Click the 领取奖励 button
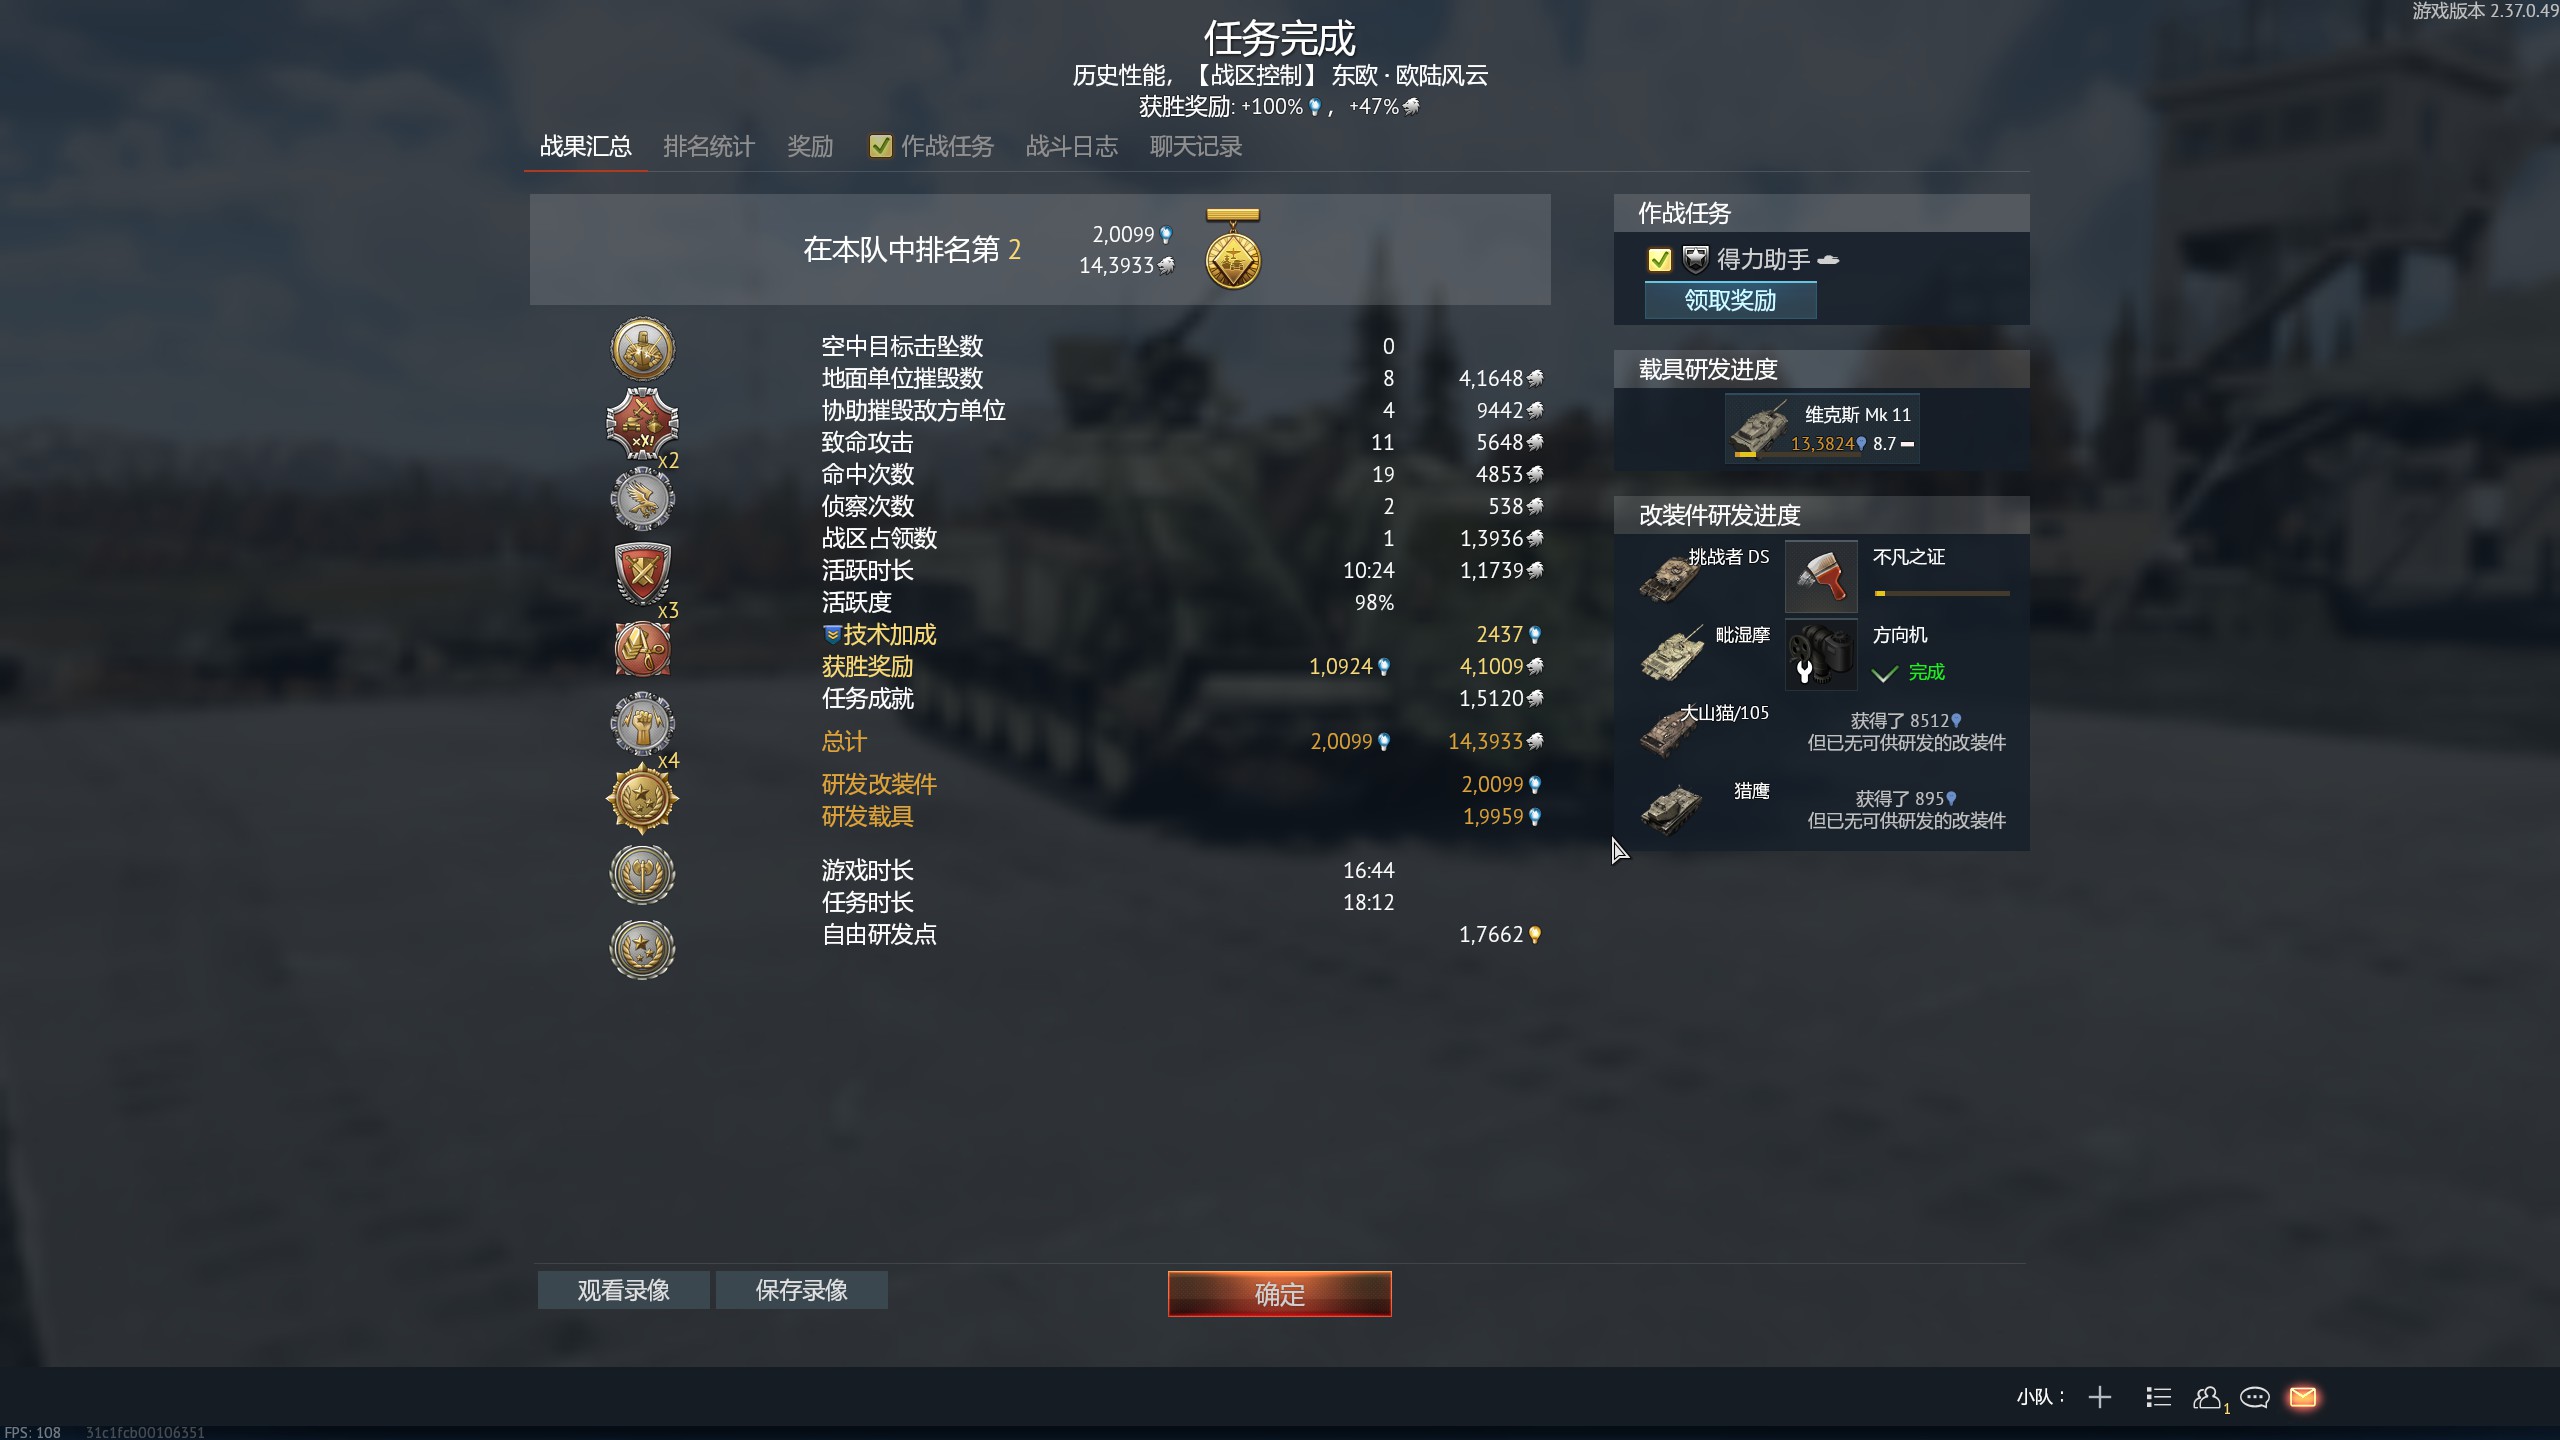This screenshot has height=1440, width=2560. (x=1730, y=300)
